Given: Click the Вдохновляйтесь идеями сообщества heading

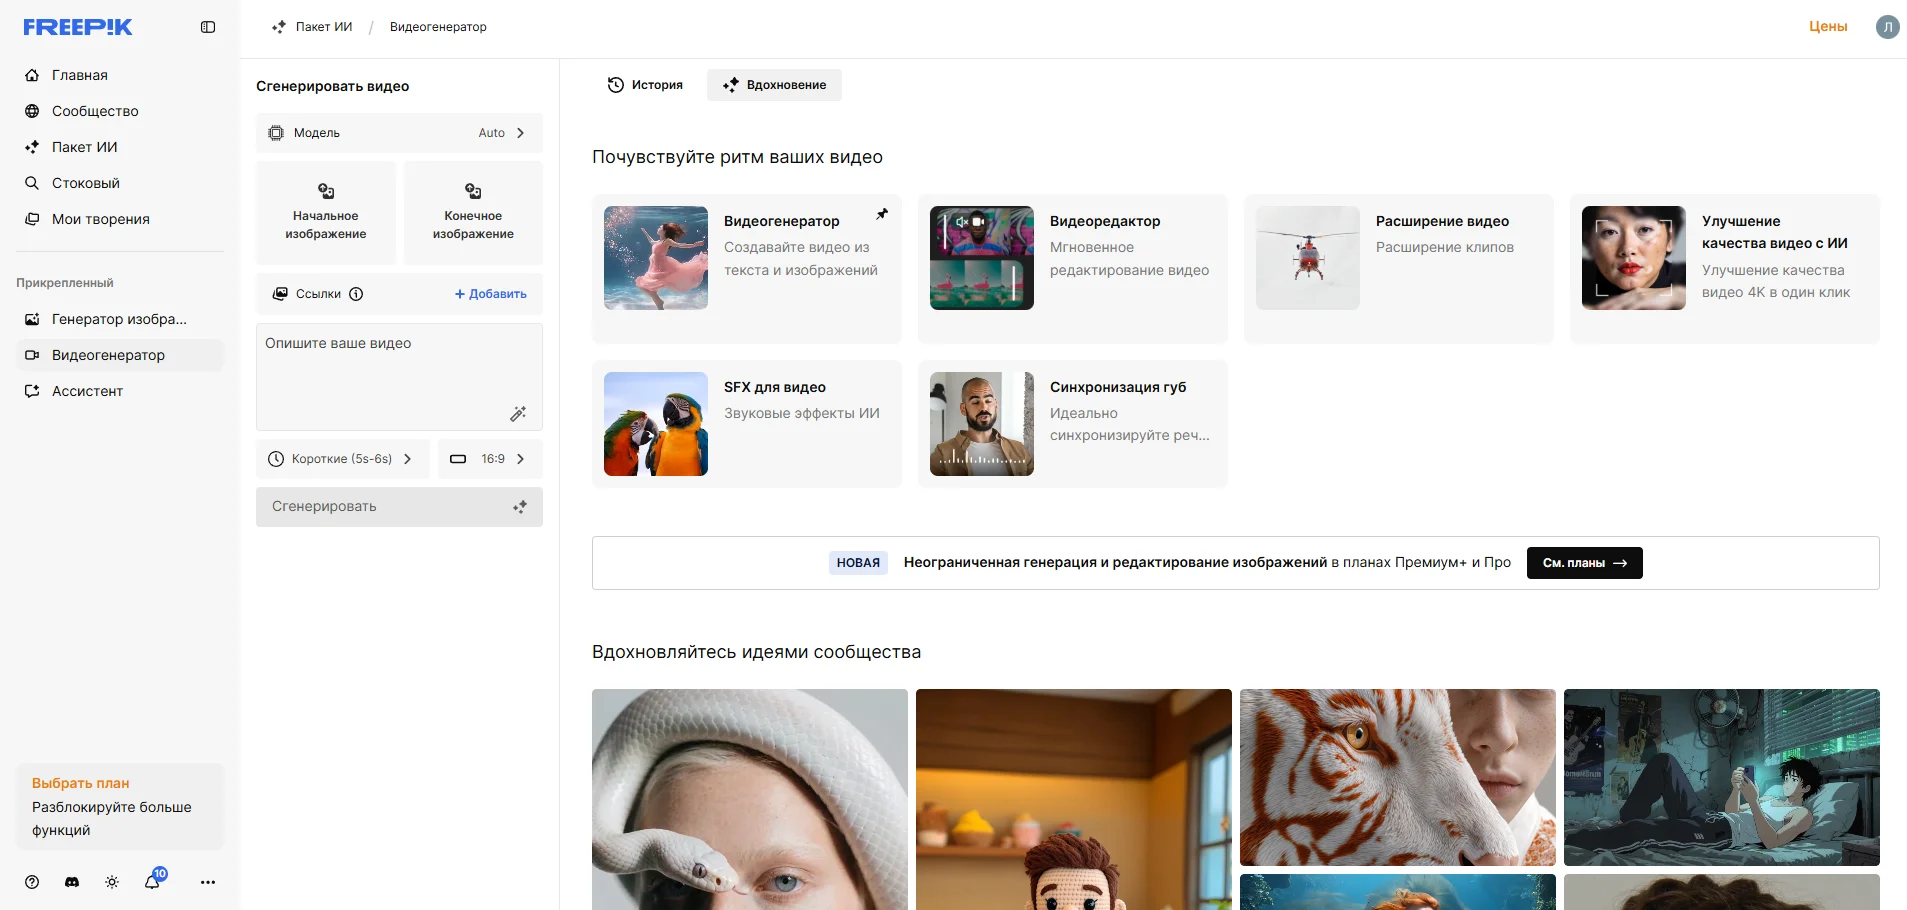Looking at the screenshot, I should tap(756, 652).
